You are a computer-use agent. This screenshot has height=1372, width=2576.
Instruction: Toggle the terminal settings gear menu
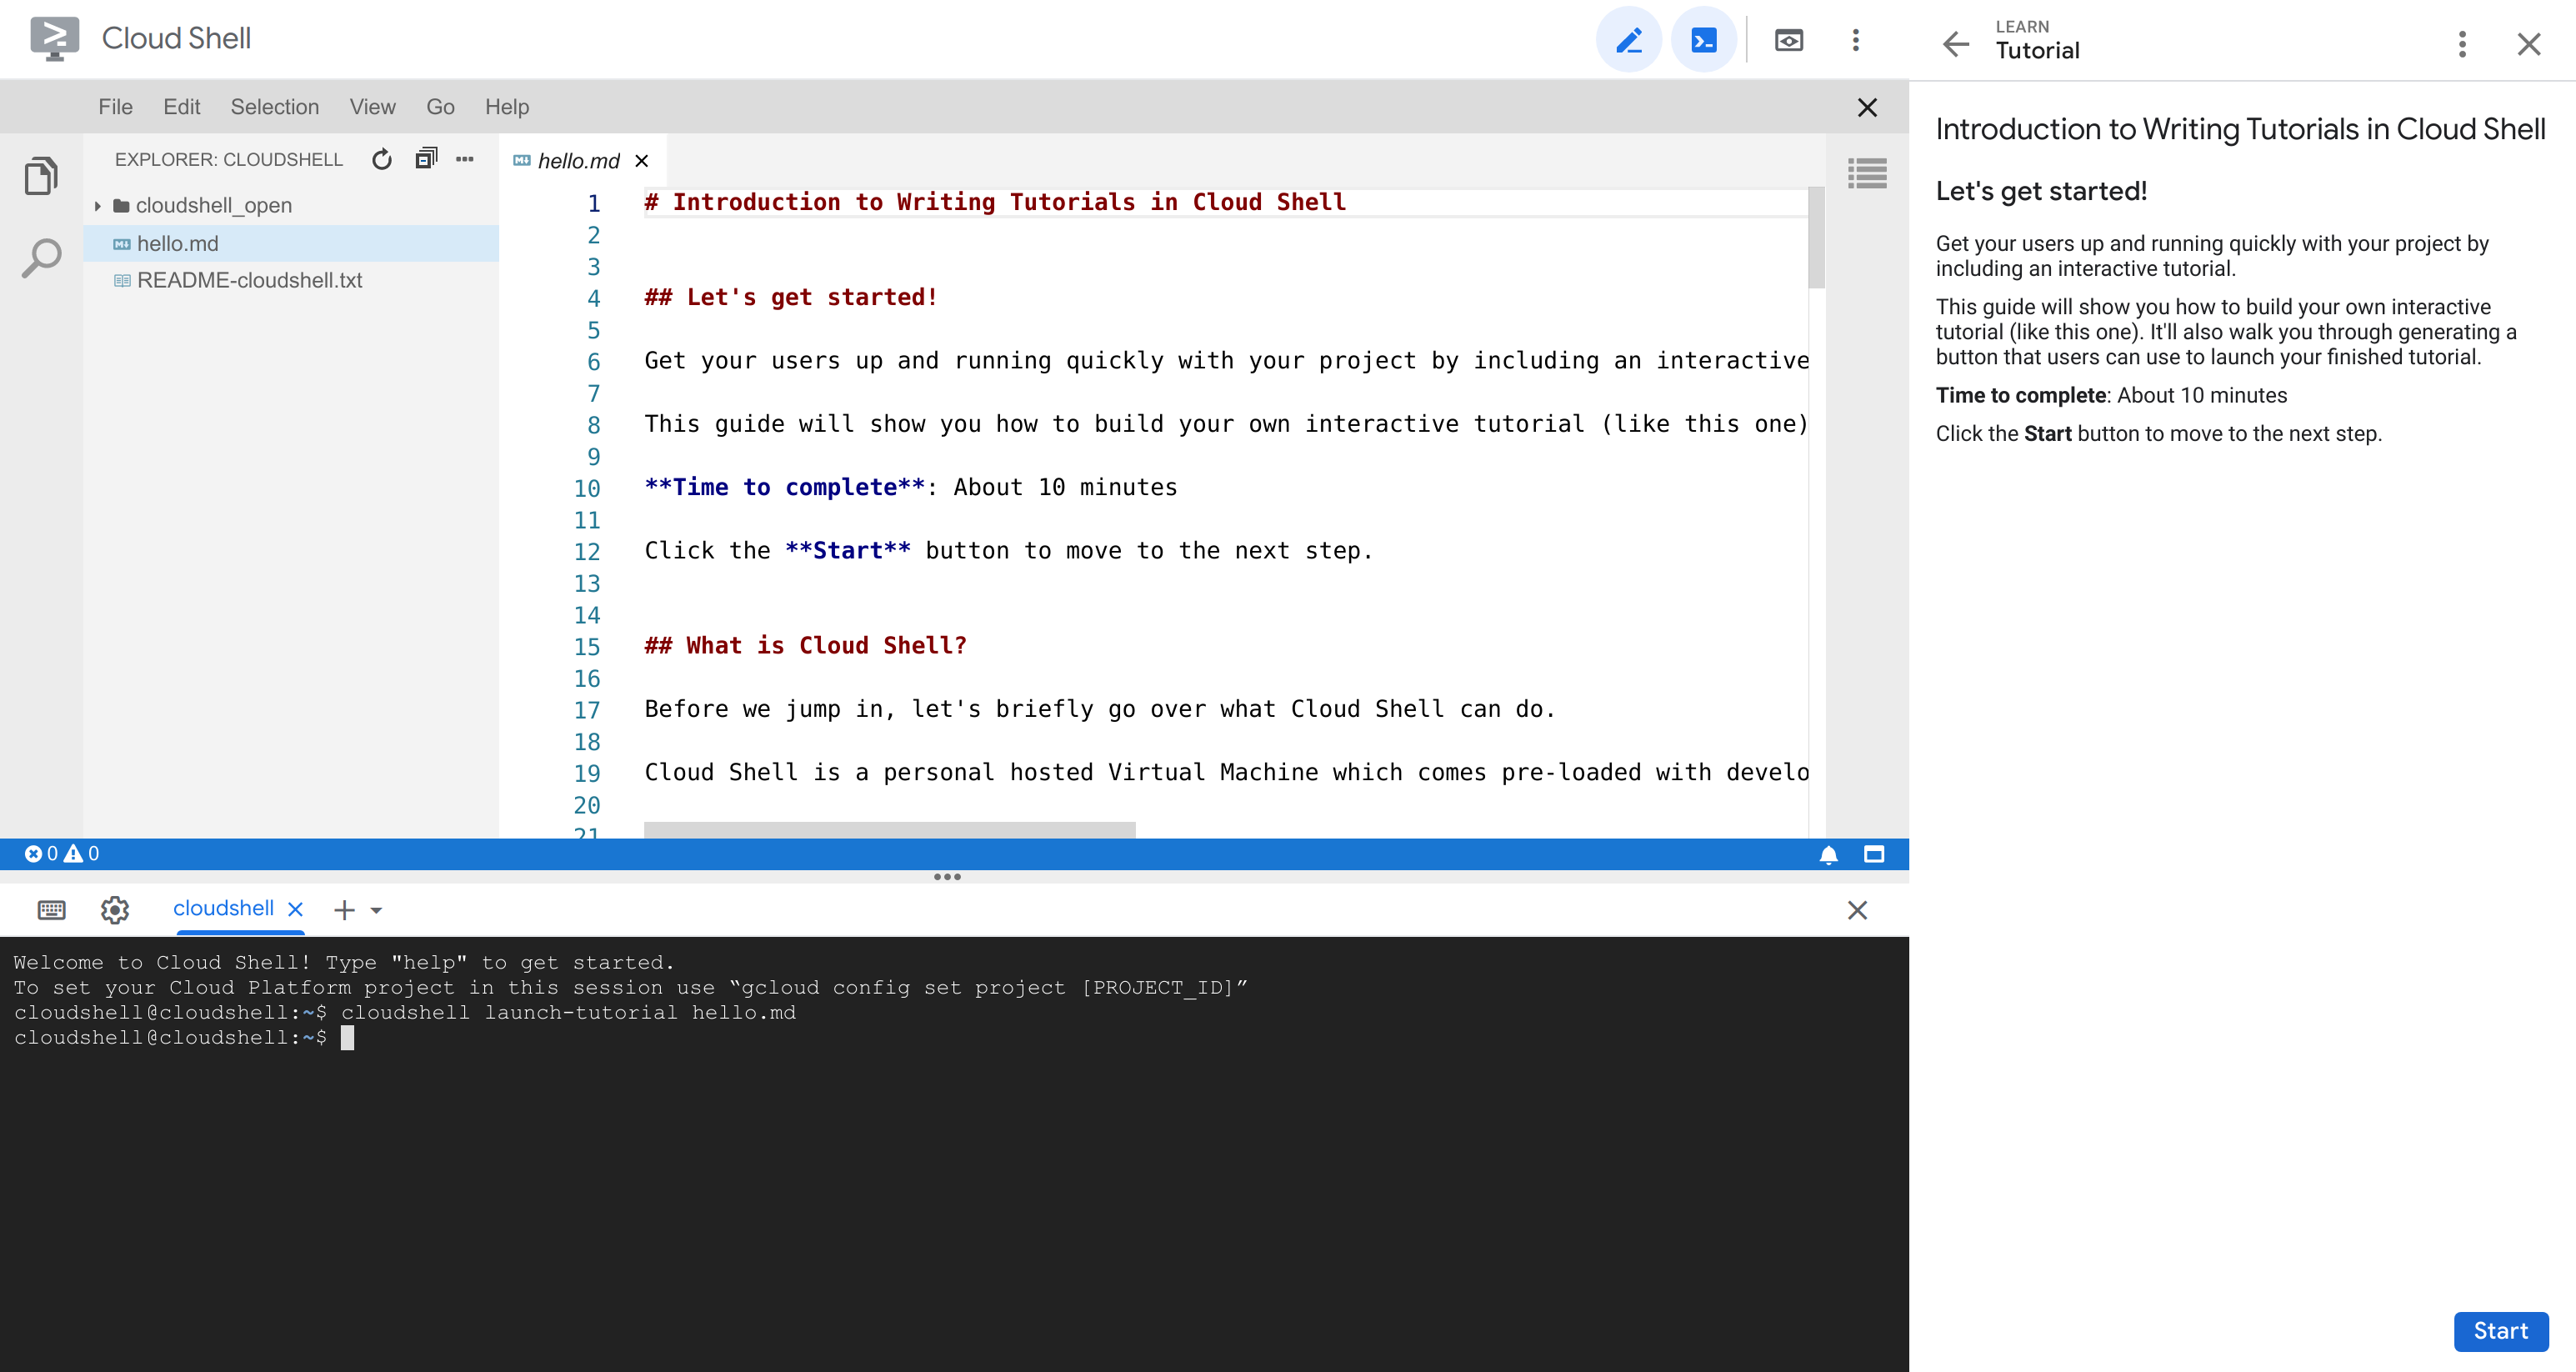click(x=114, y=909)
